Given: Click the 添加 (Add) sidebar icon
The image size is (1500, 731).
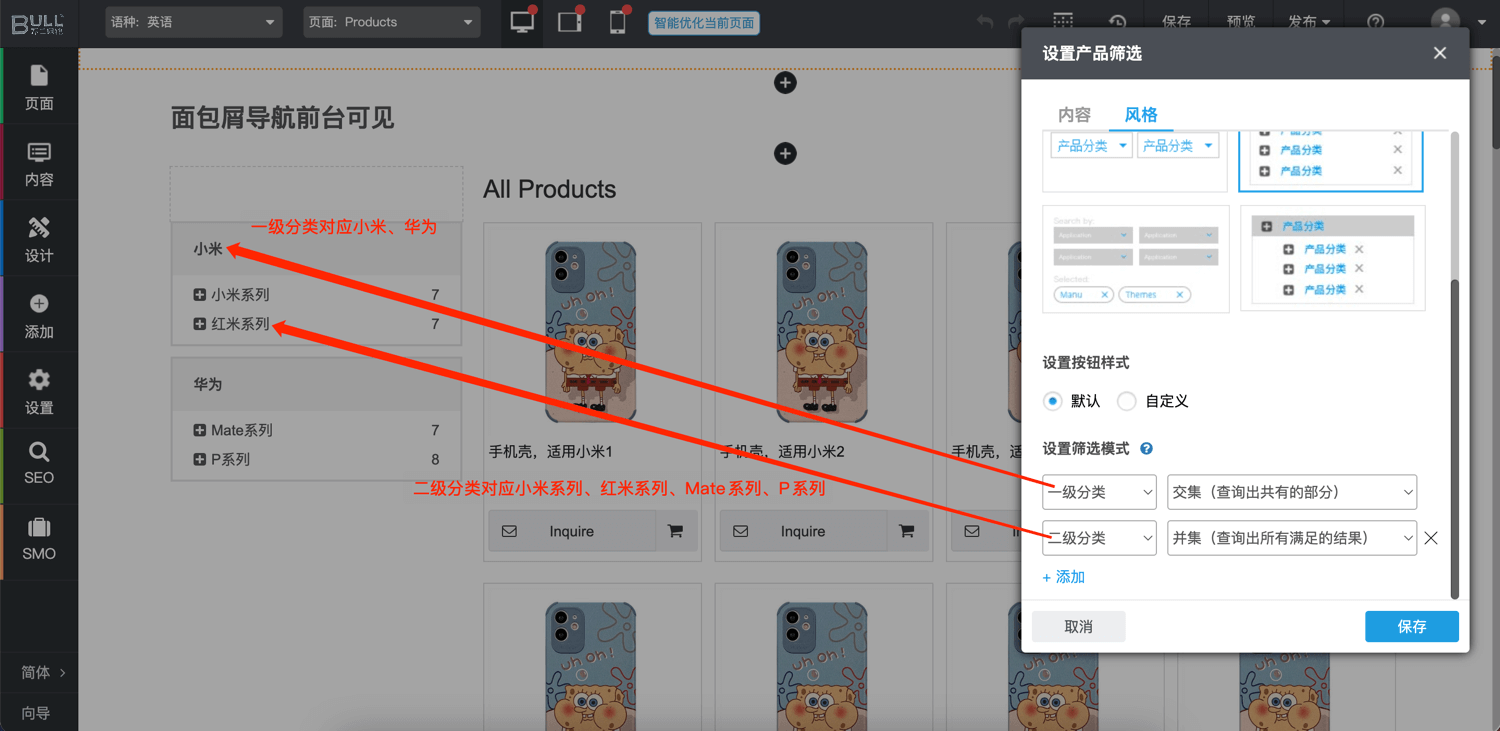Looking at the screenshot, I should point(39,315).
